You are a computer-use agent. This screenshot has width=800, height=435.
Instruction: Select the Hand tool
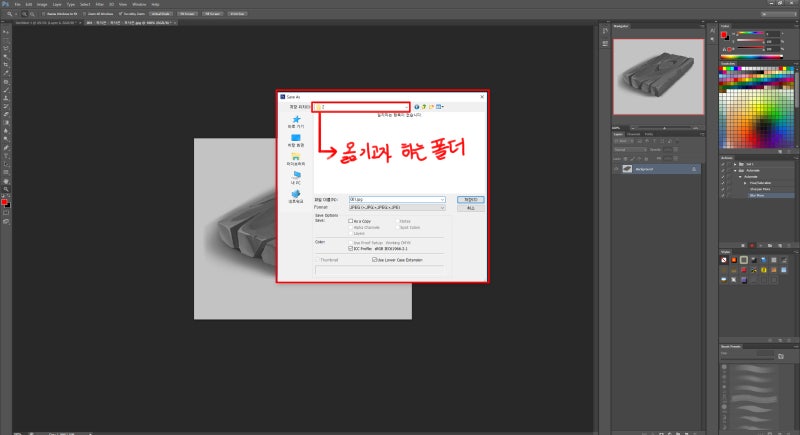6,181
